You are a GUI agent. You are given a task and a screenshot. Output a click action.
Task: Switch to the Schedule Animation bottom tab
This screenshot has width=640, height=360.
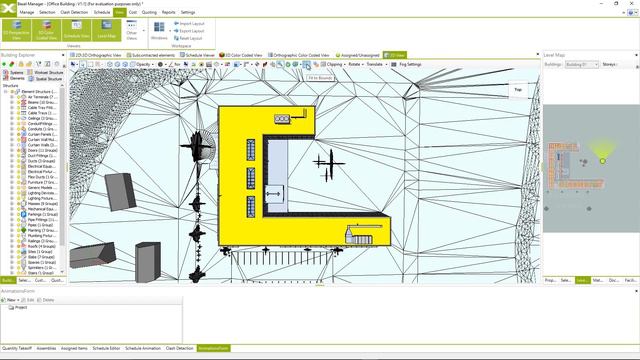point(142,348)
